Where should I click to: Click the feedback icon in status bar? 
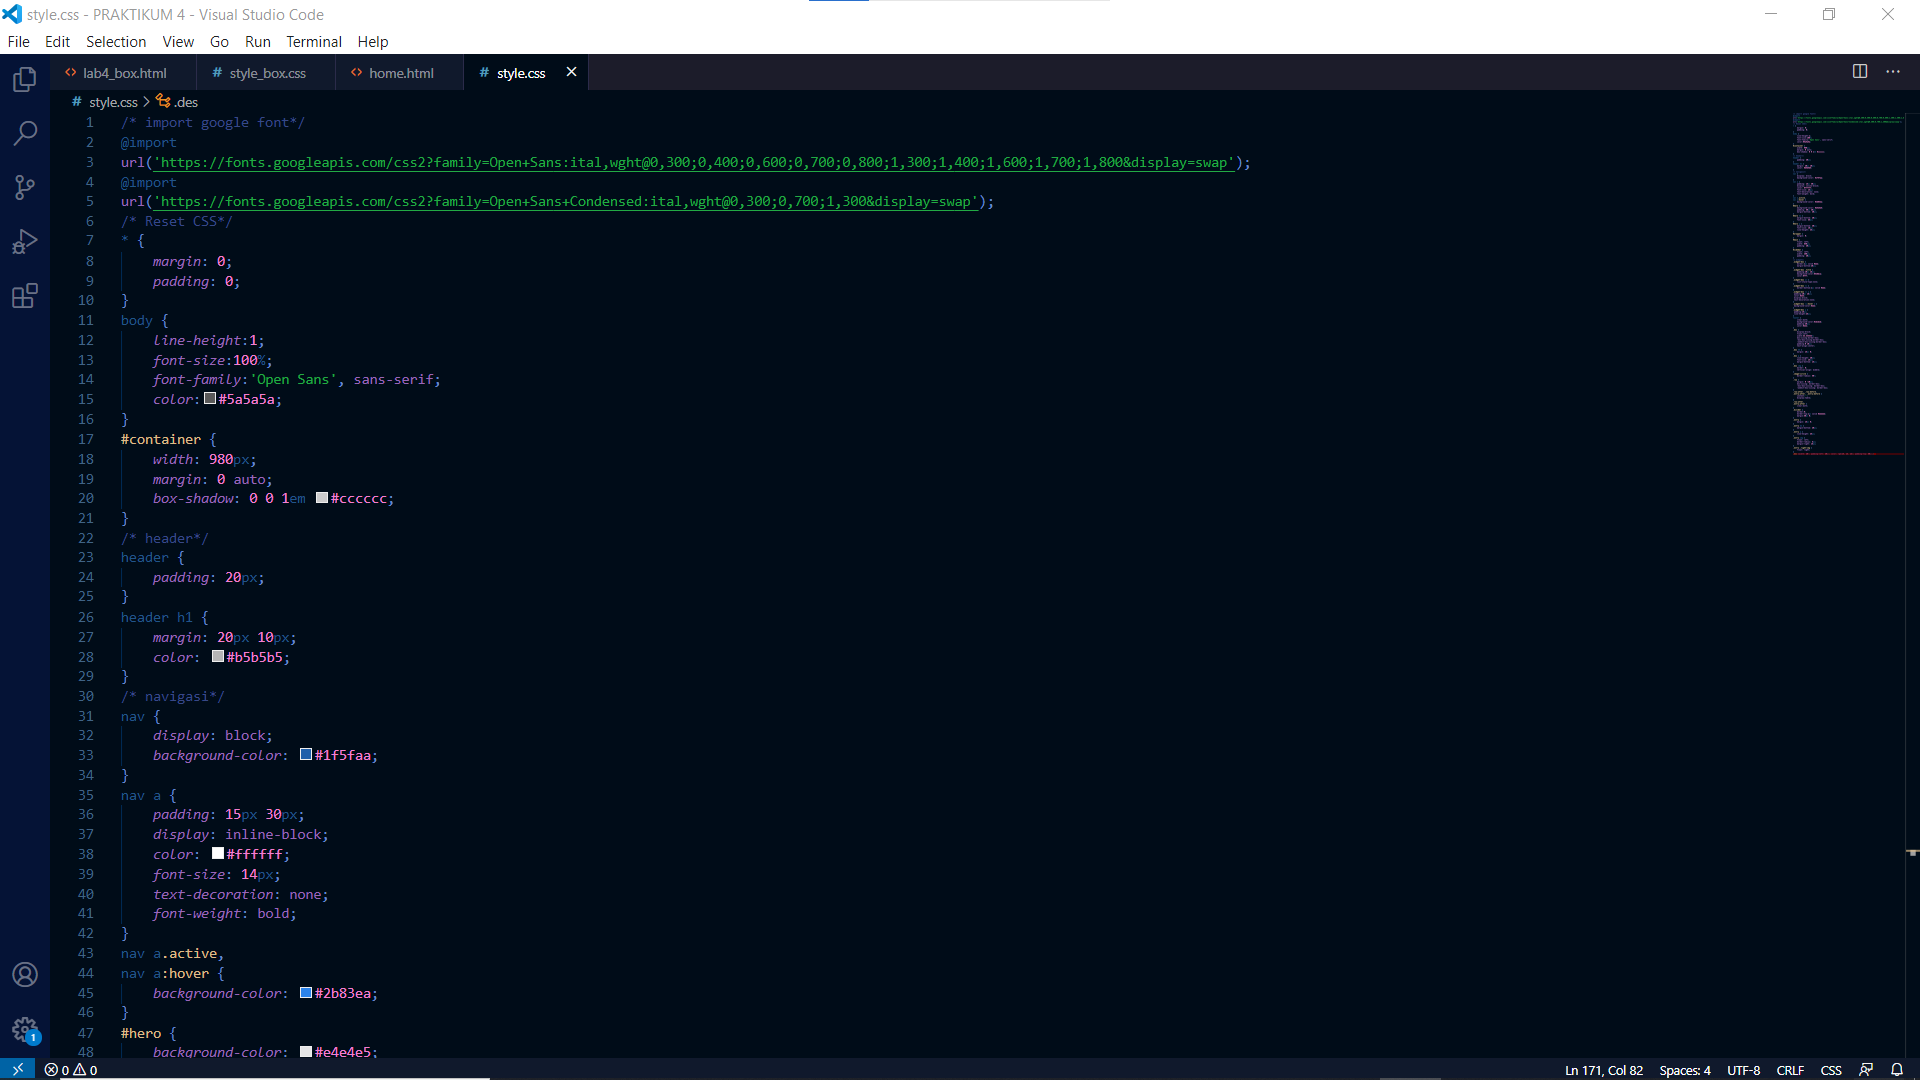tap(1866, 1070)
